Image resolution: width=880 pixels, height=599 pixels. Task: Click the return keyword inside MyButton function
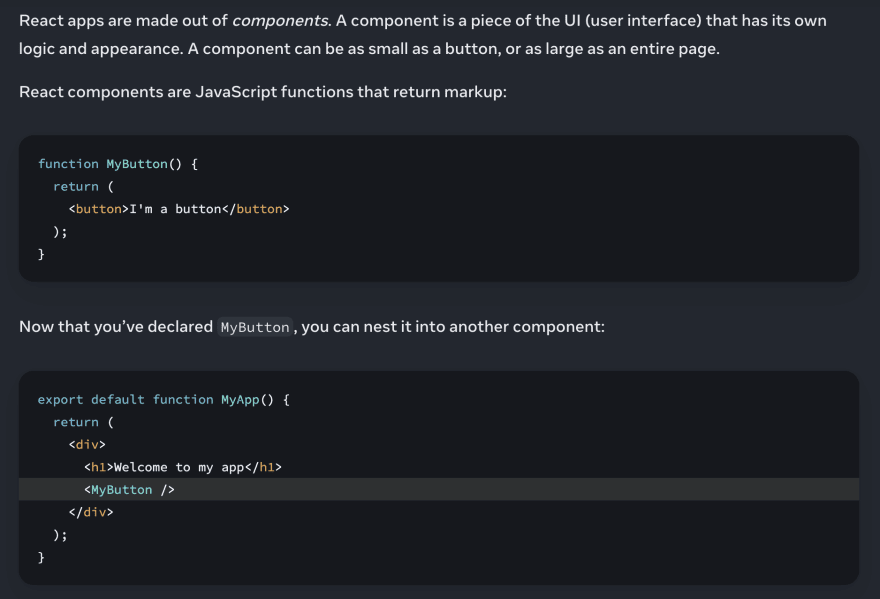[x=76, y=186]
